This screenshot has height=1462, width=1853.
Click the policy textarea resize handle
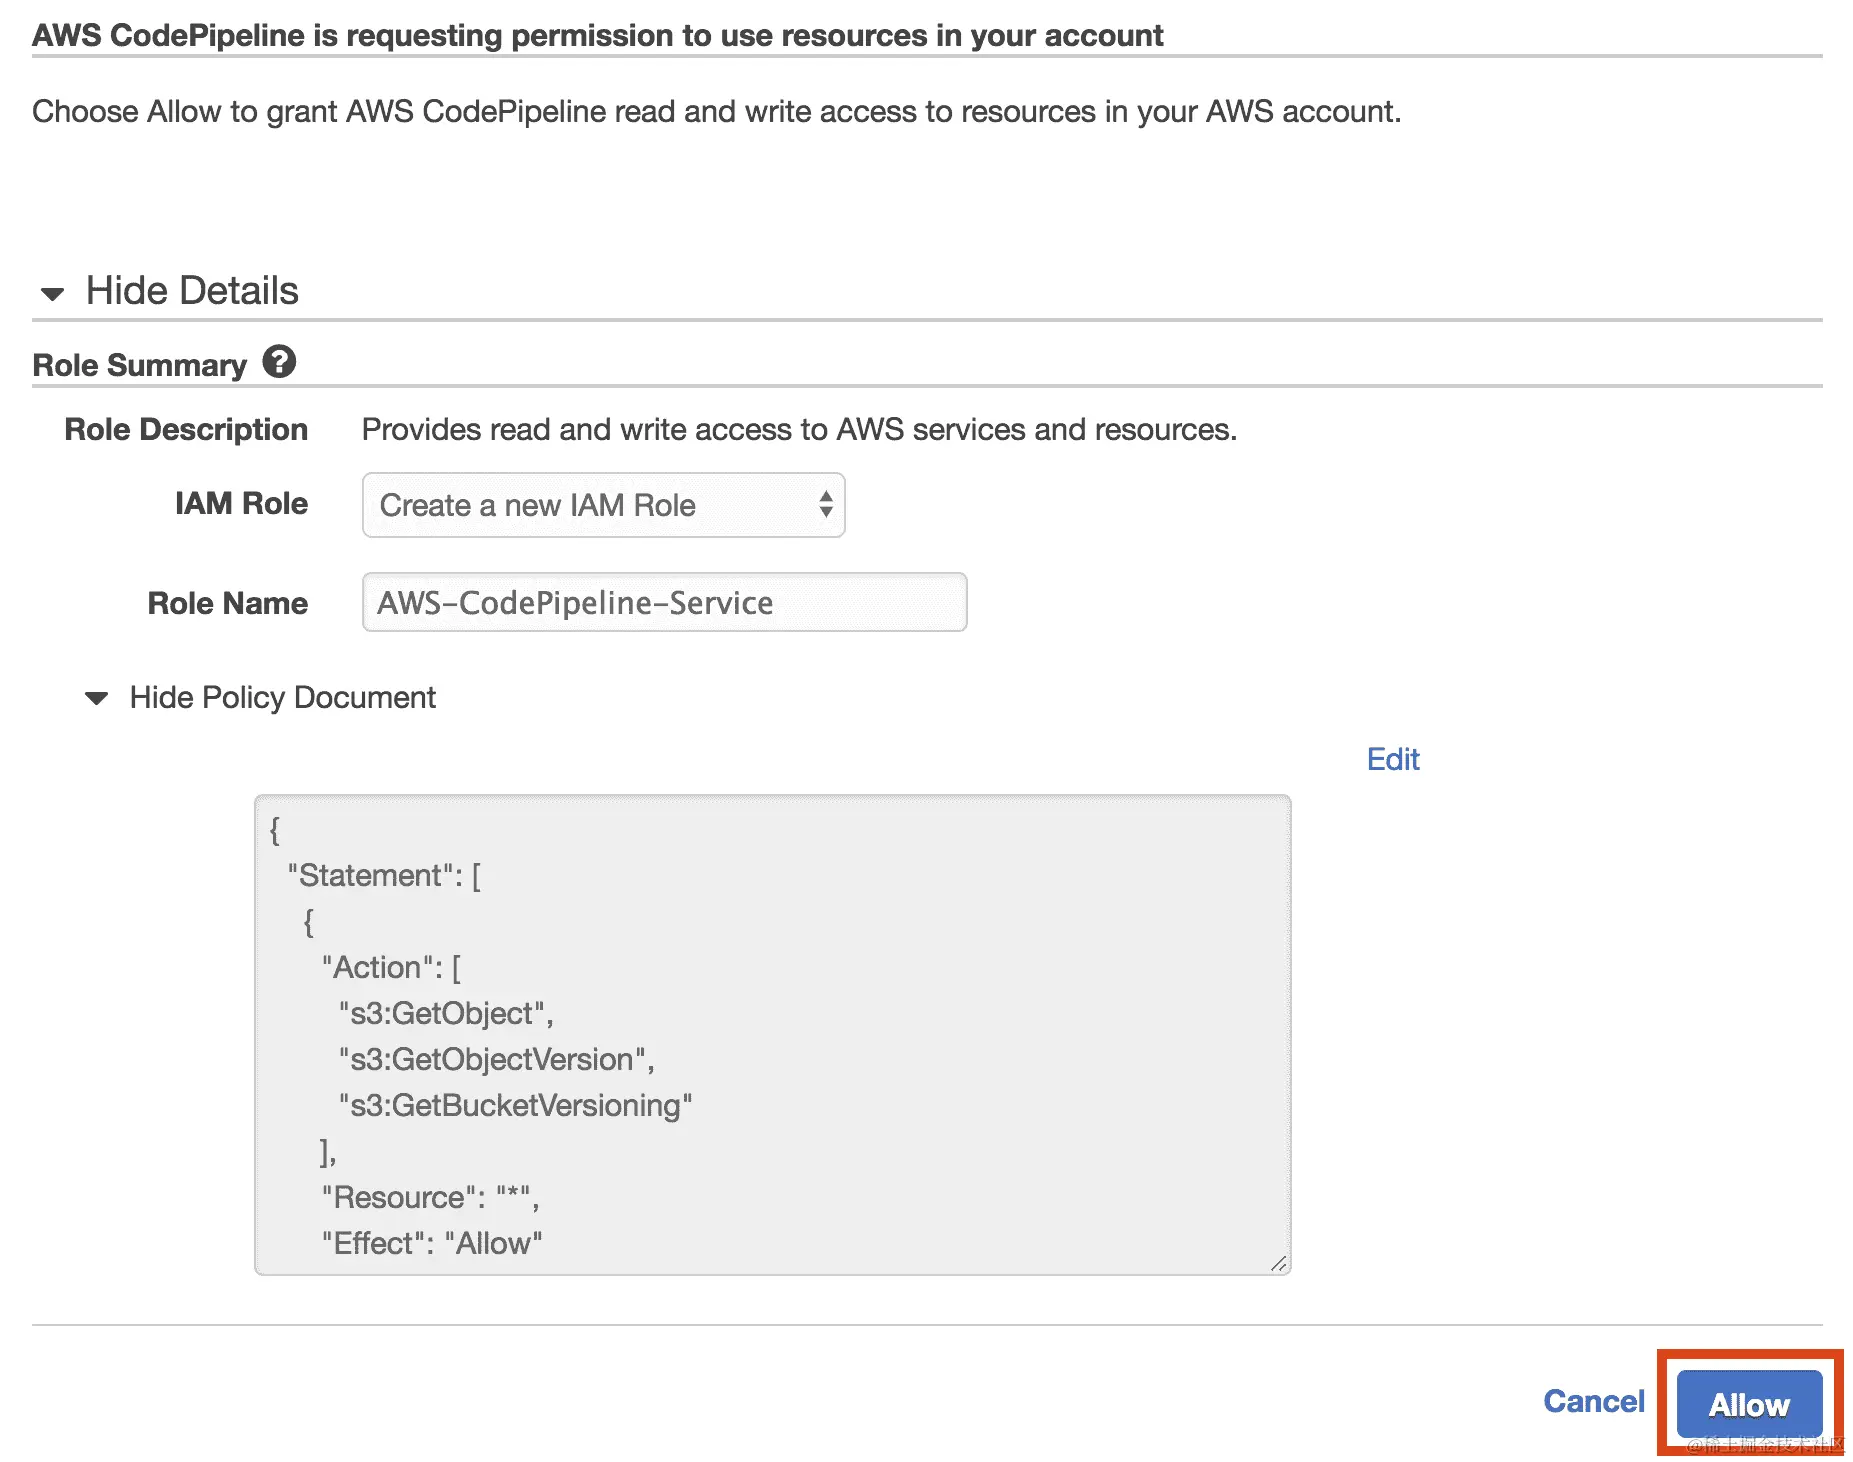pyautogui.click(x=1278, y=1263)
